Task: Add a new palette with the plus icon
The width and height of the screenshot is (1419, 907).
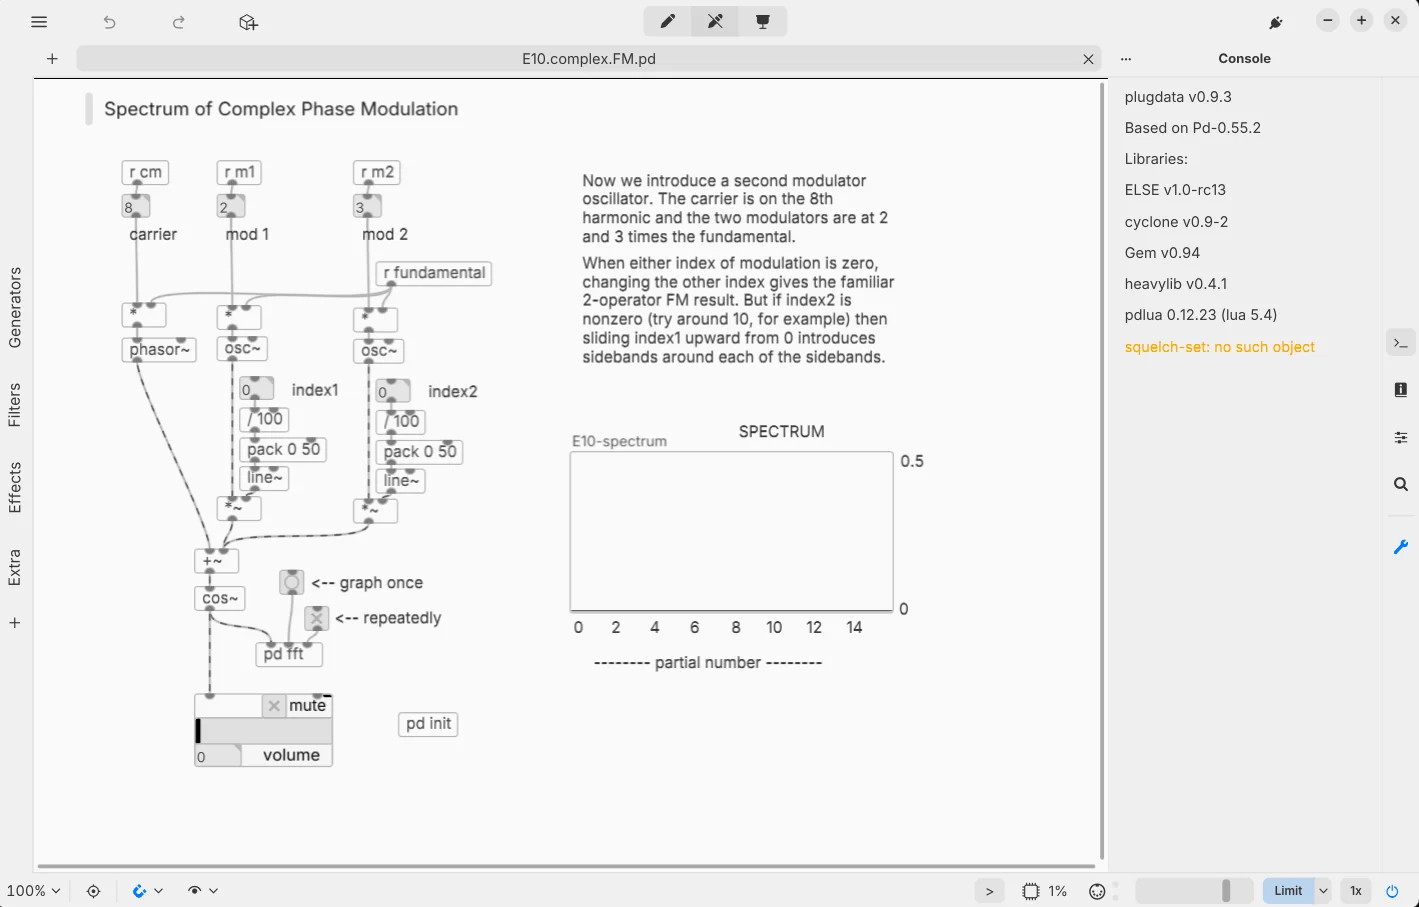Action: (x=15, y=623)
